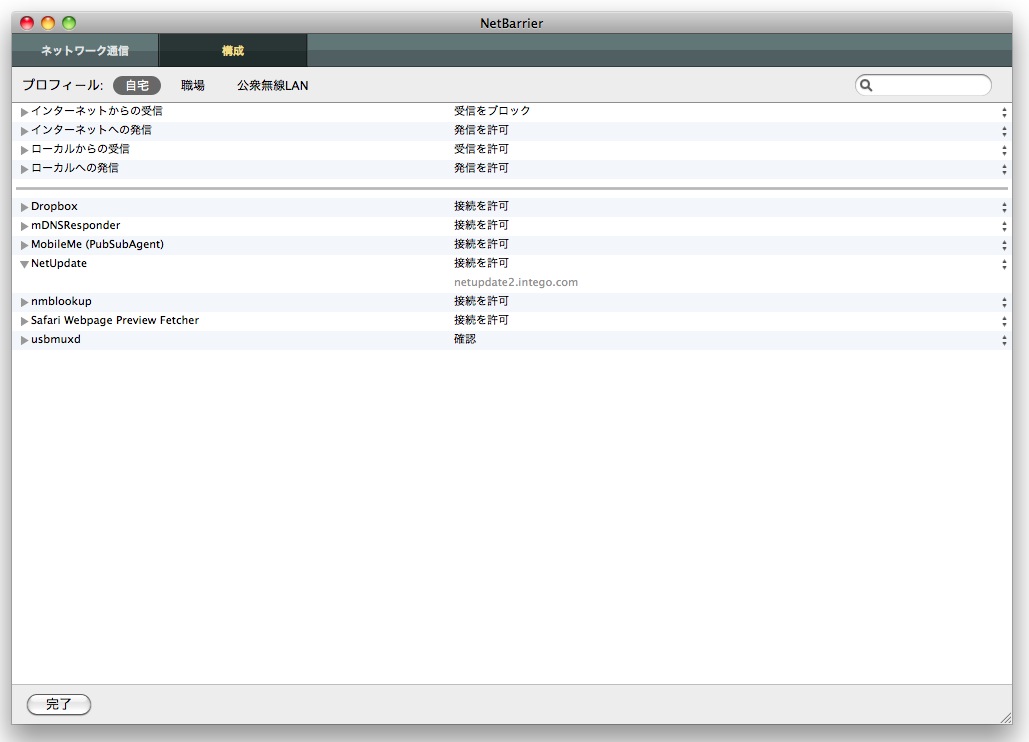Expand the インターネットからの受信 row
1029x742 pixels.
point(24,112)
